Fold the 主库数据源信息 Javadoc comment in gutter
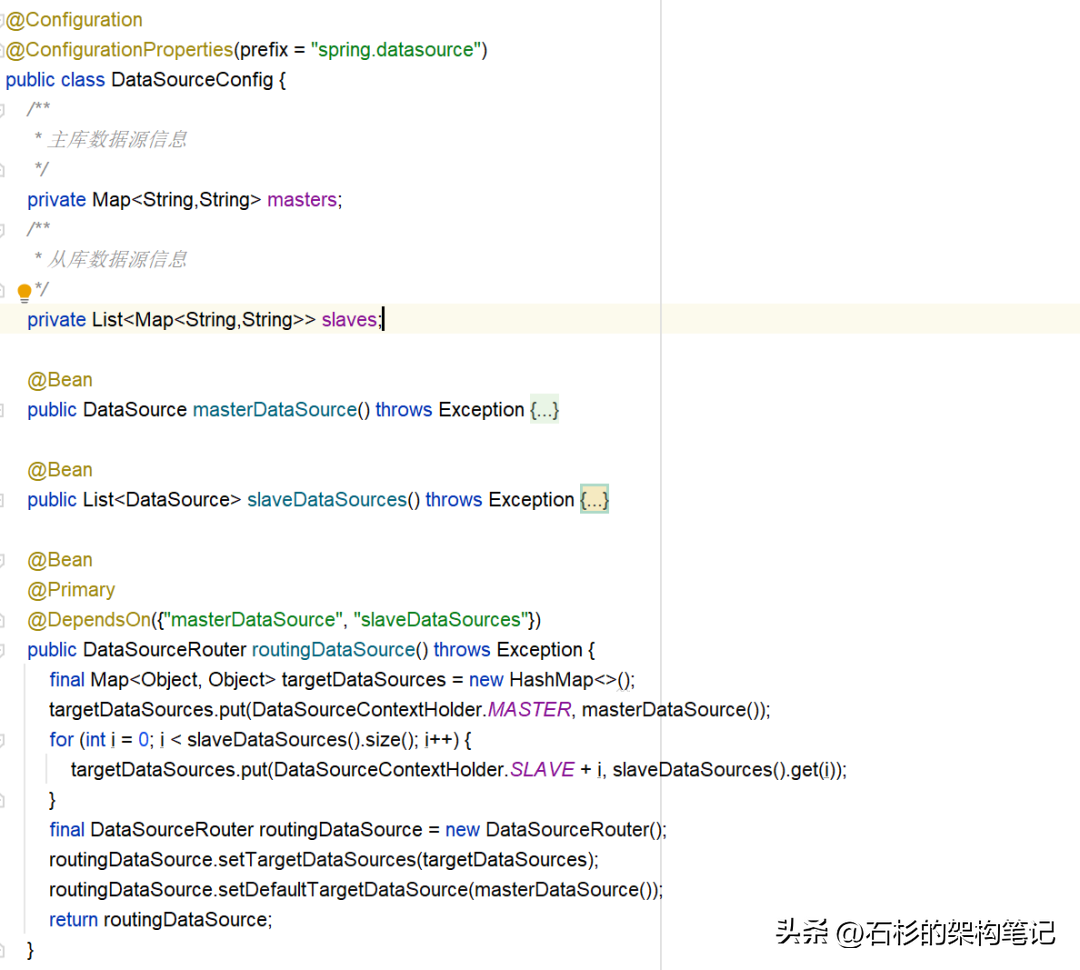Image resolution: width=1080 pixels, height=970 pixels. pos(3,109)
